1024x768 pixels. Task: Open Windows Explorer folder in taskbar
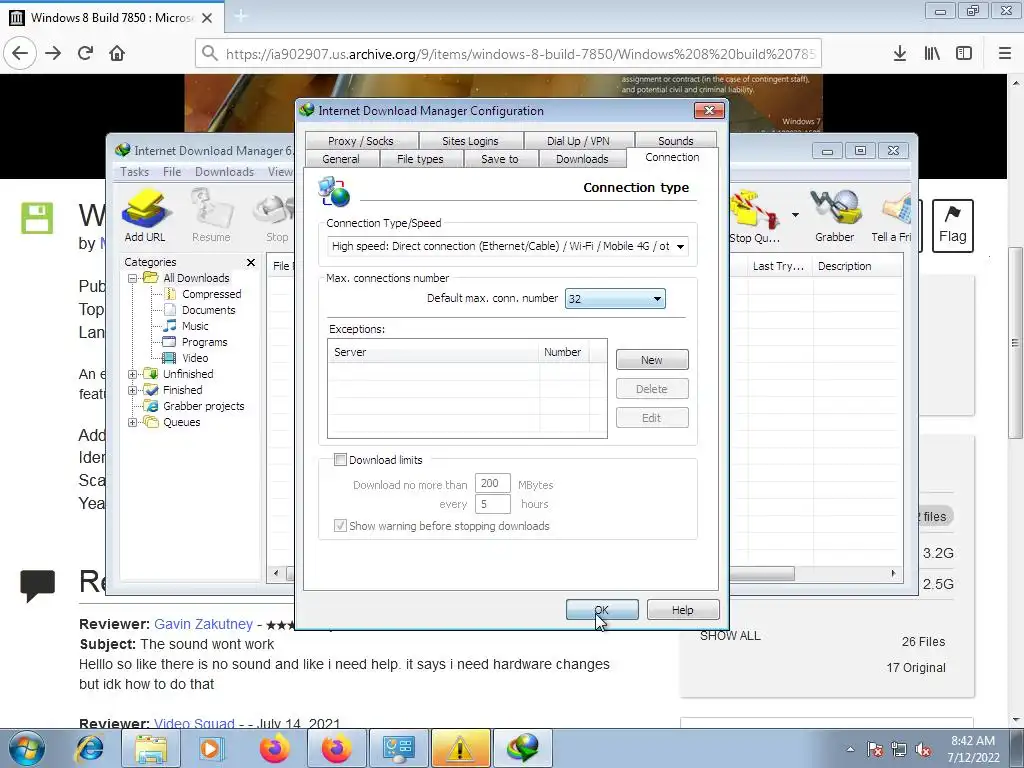152,748
